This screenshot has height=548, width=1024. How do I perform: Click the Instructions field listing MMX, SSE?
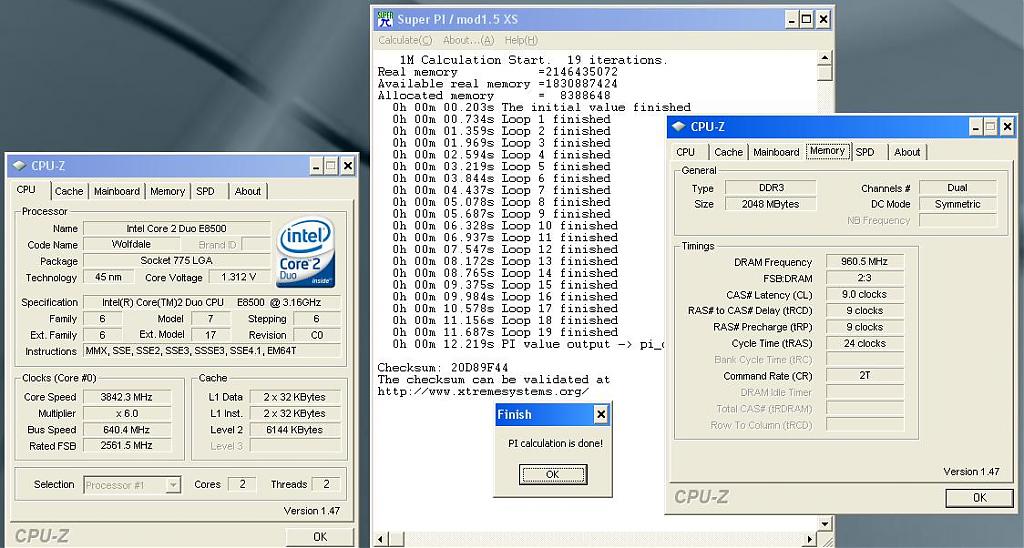coord(212,351)
